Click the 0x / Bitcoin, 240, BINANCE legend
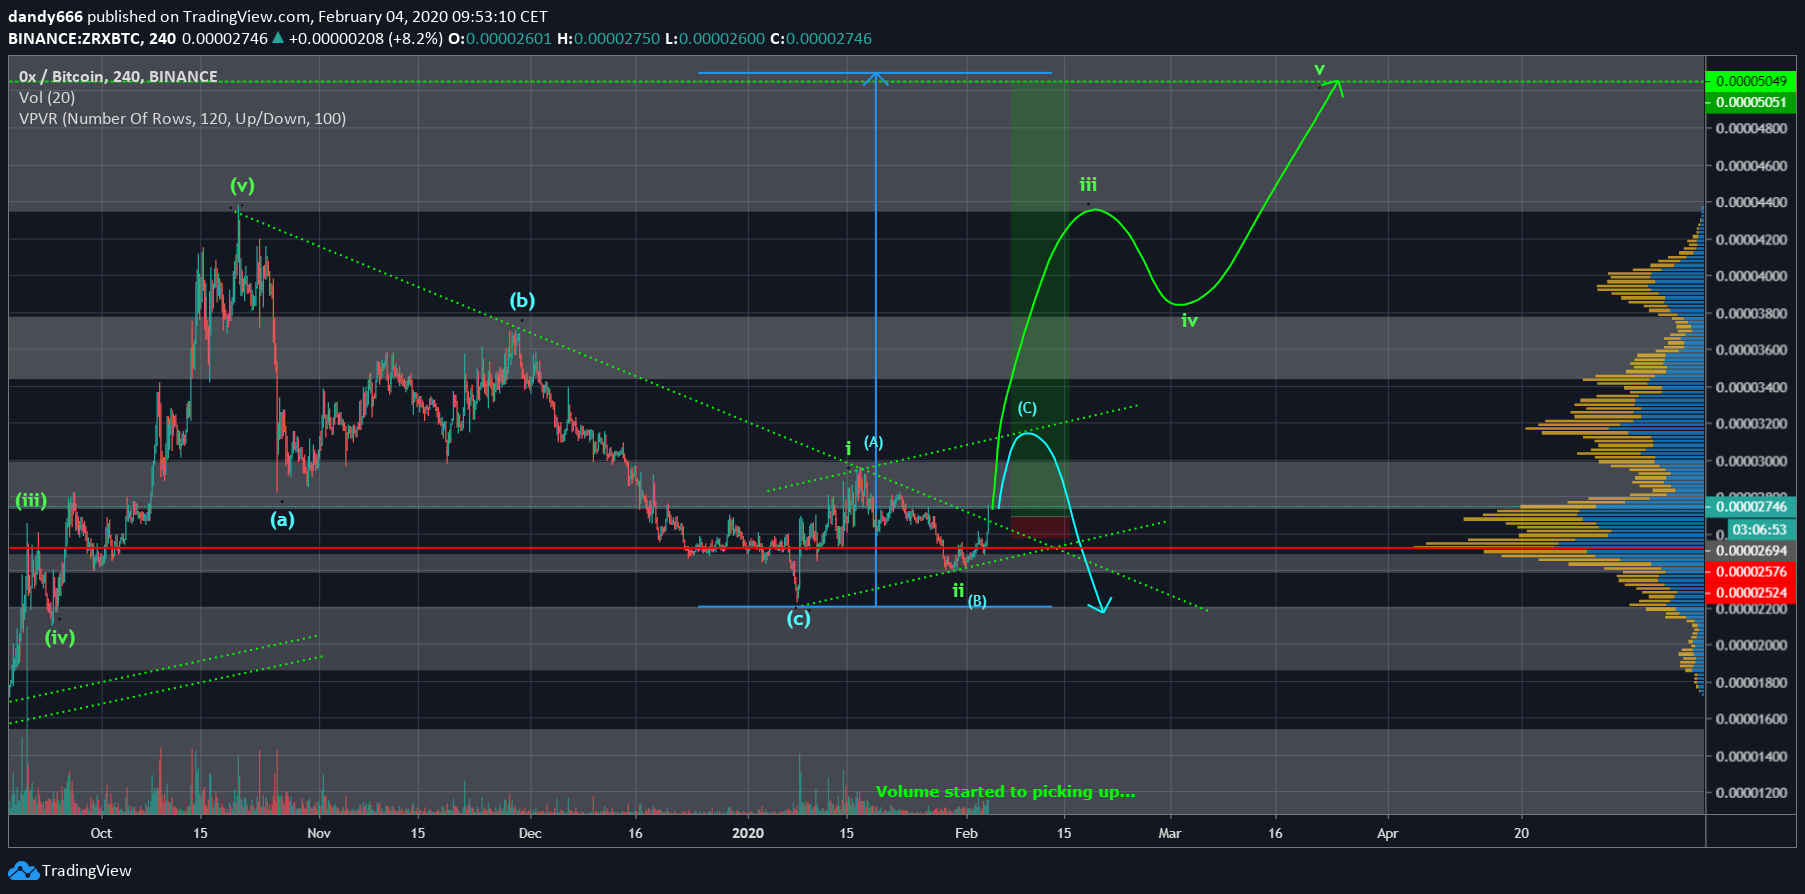The height and width of the screenshot is (894, 1805). tap(118, 76)
